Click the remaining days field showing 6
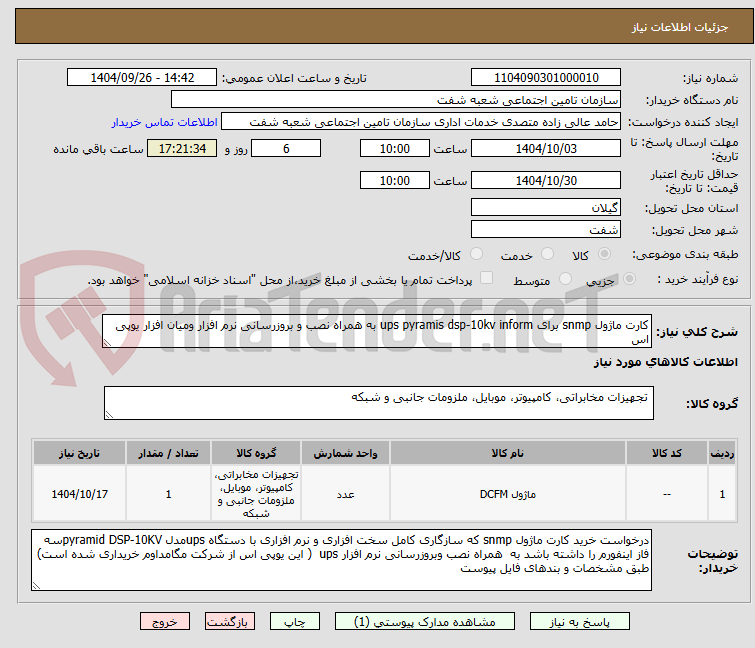This screenshot has height=648, width=755. 286,148
